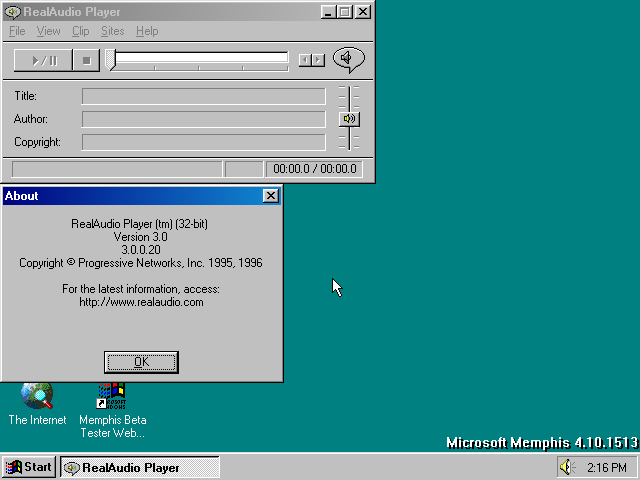Click RealAudio Player taskbar button

pyautogui.click(x=140, y=467)
